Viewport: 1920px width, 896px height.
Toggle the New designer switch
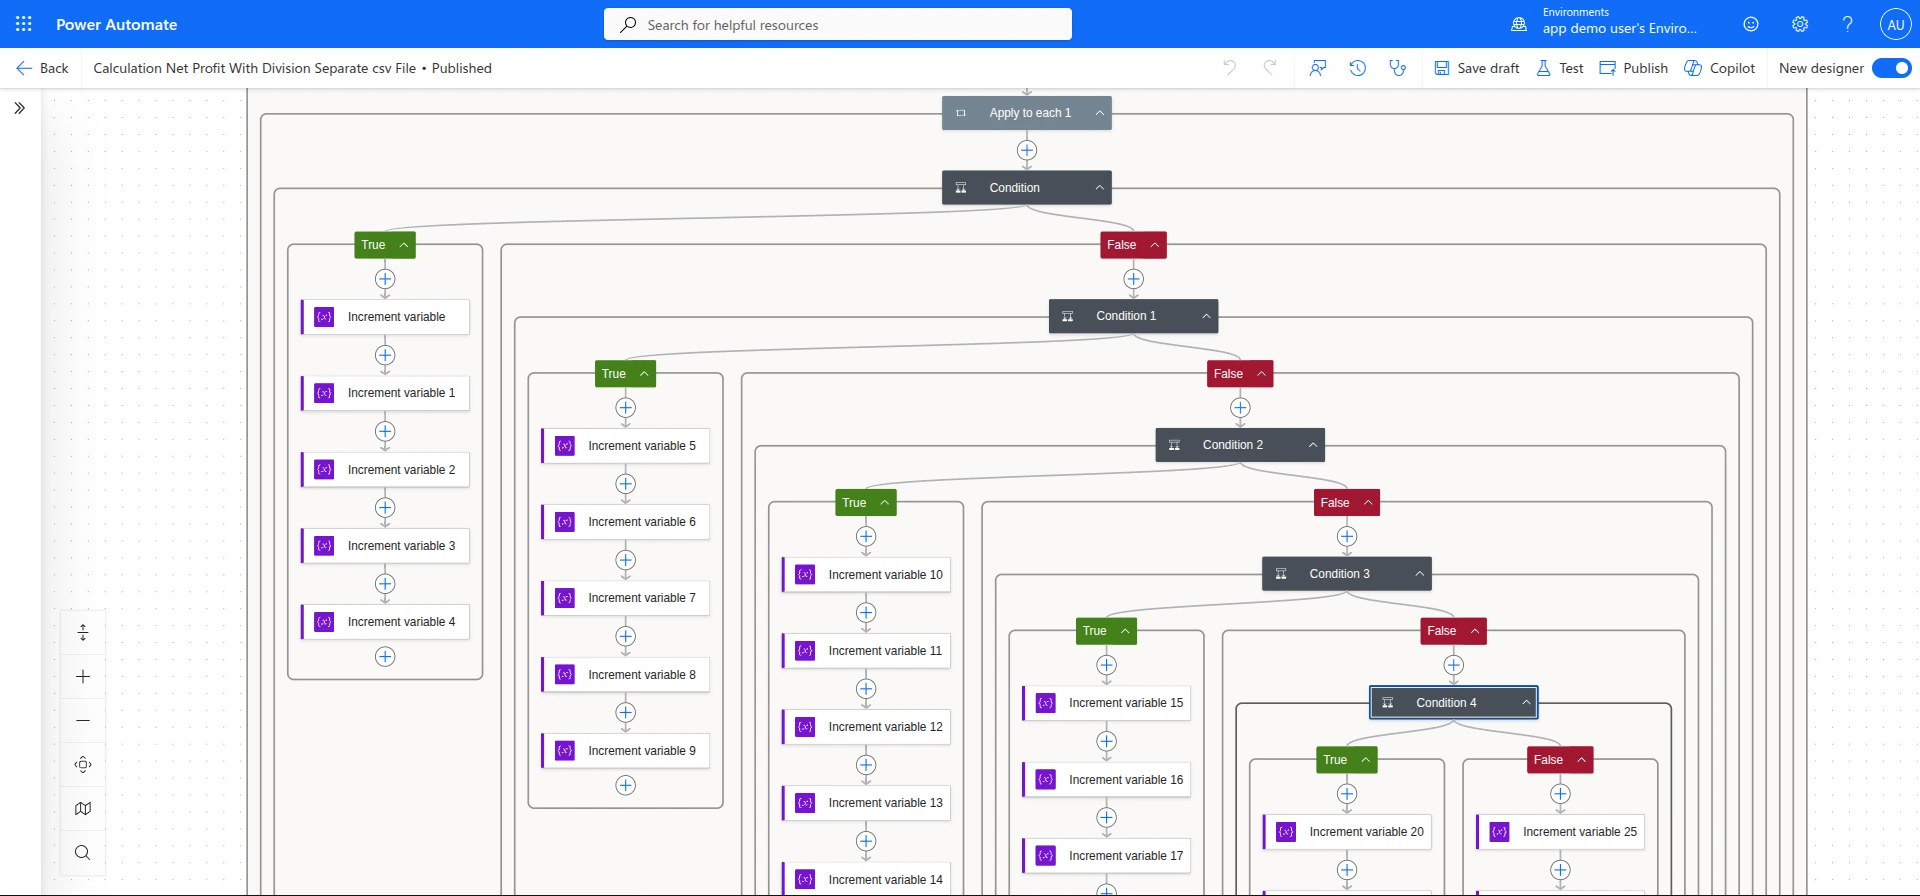tap(1892, 68)
